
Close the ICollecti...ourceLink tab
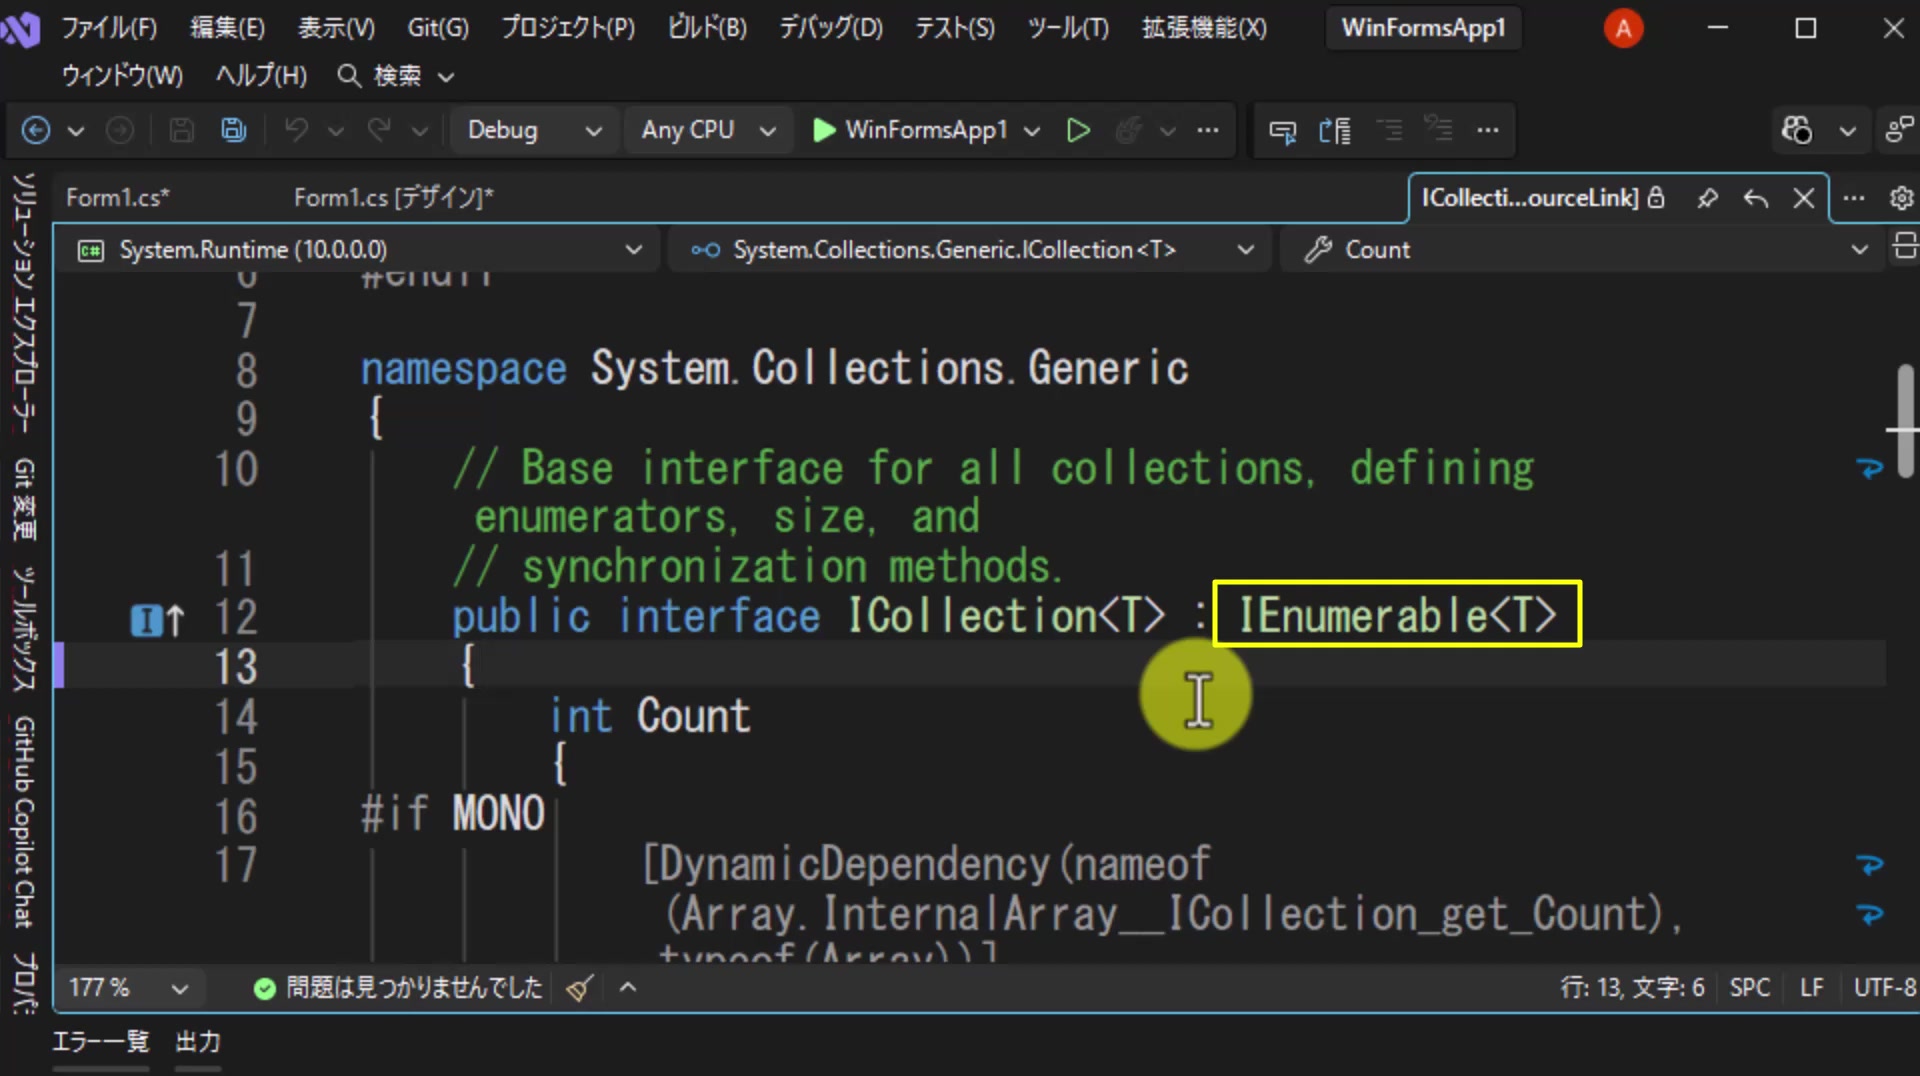(1804, 198)
